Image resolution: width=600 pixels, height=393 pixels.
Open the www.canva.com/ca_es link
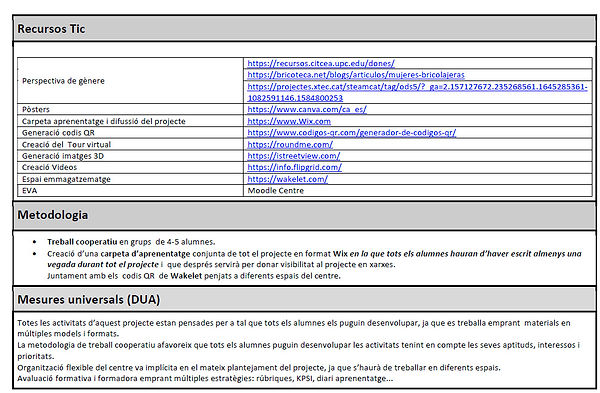coord(307,109)
